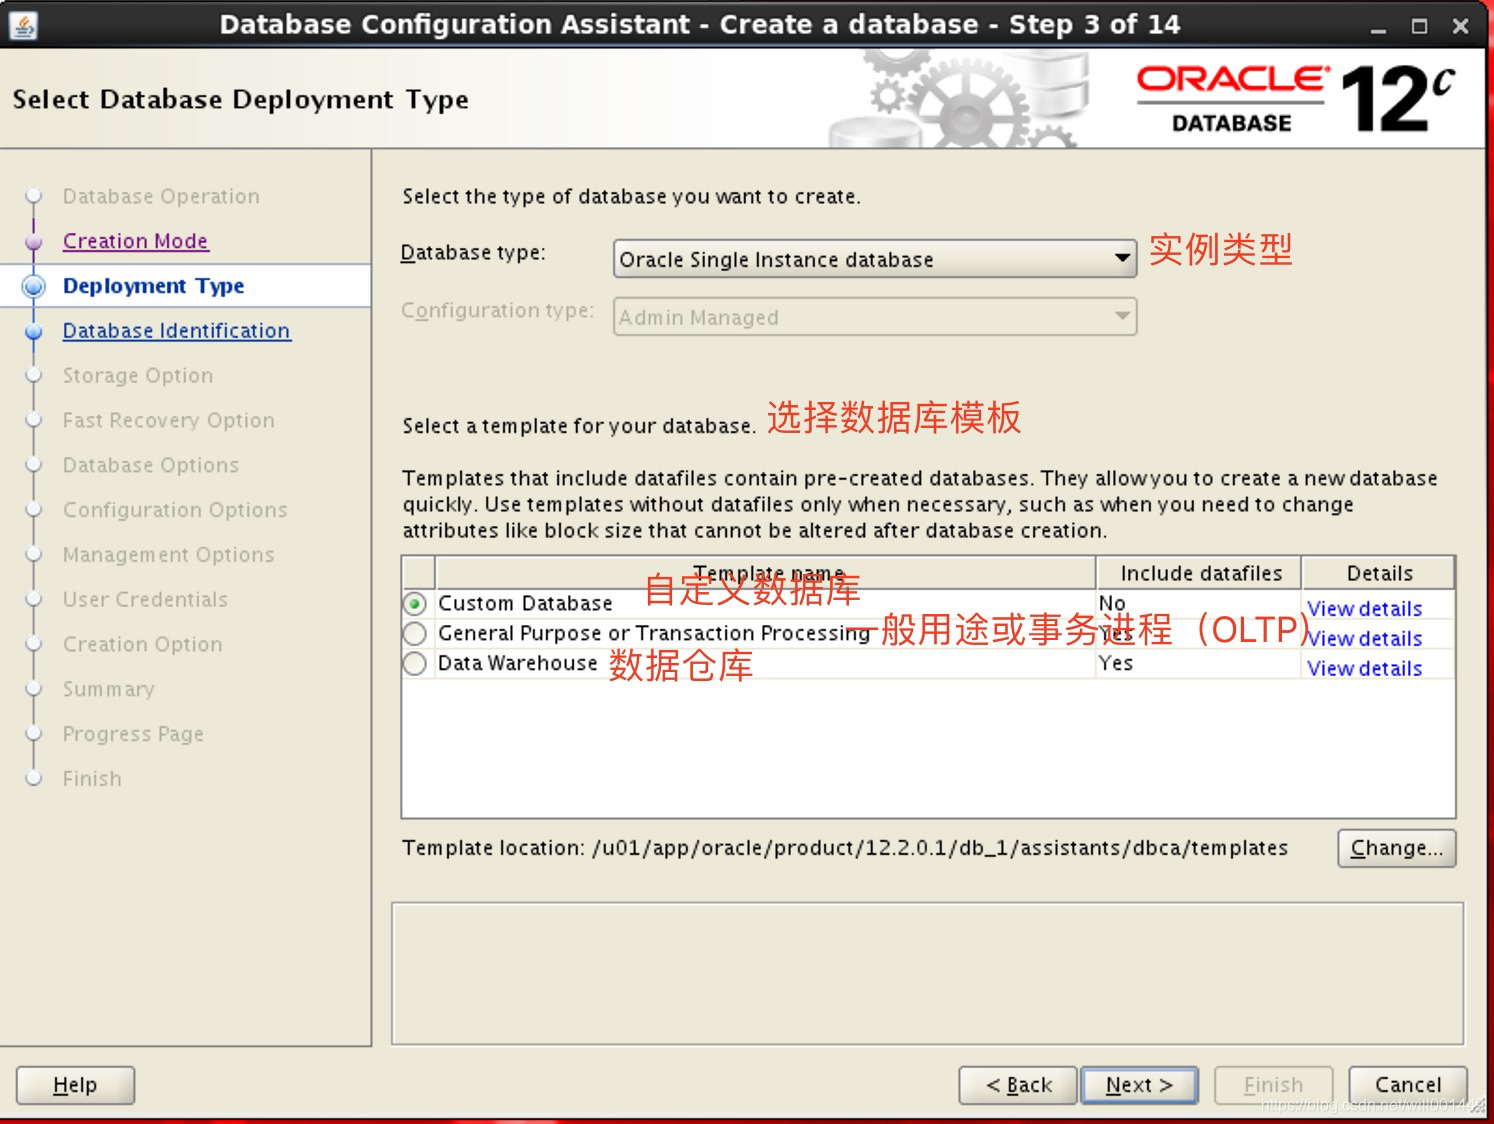View details for Custom Database template
1494x1124 pixels.
[x=1364, y=609]
